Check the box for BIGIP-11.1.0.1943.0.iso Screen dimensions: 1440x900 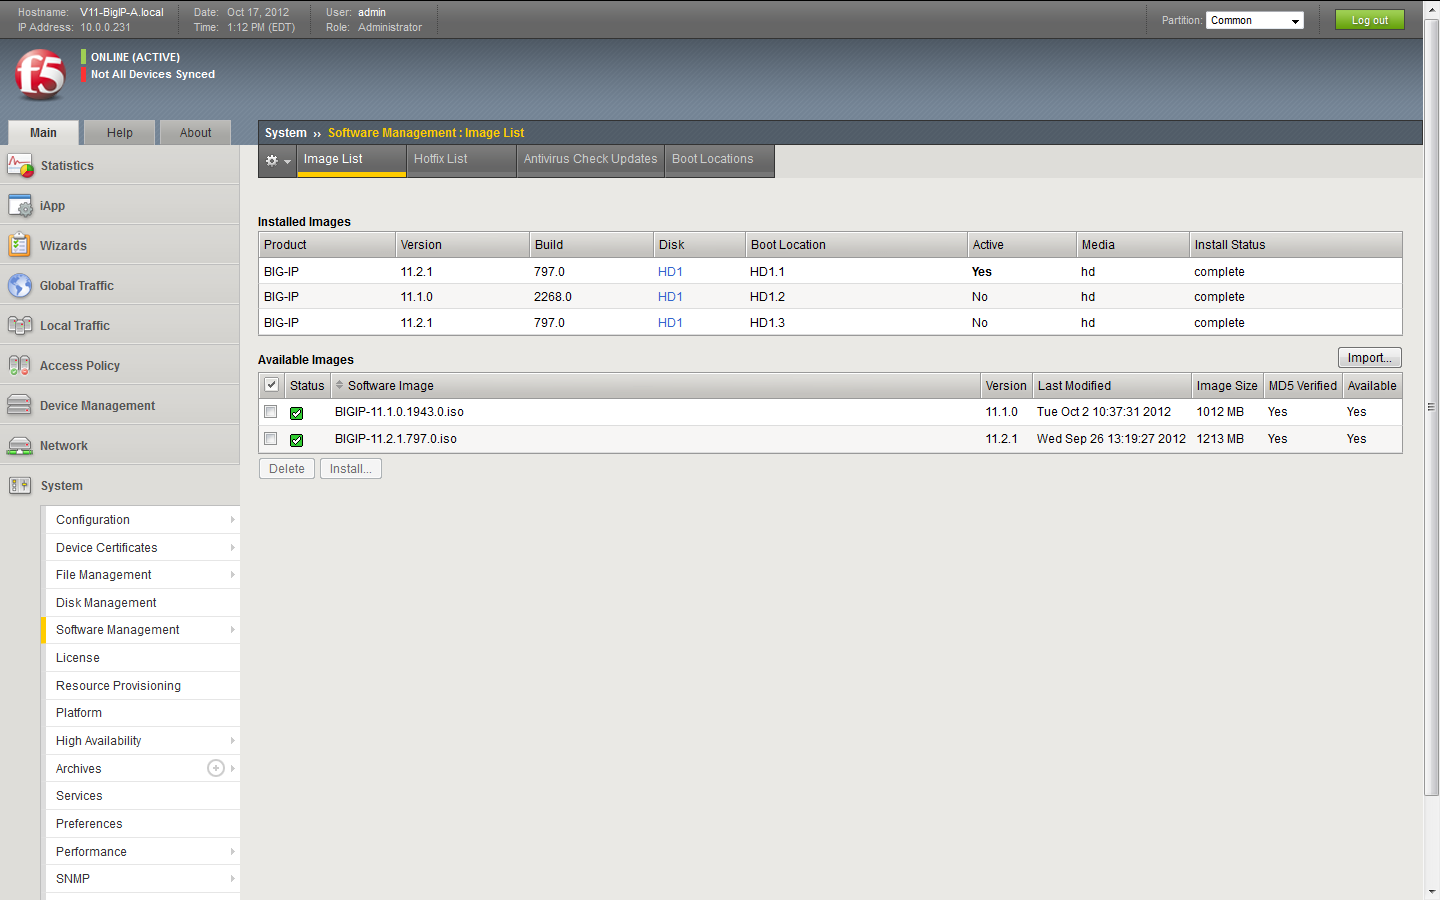pyautogui.click(x=270, y=412)
